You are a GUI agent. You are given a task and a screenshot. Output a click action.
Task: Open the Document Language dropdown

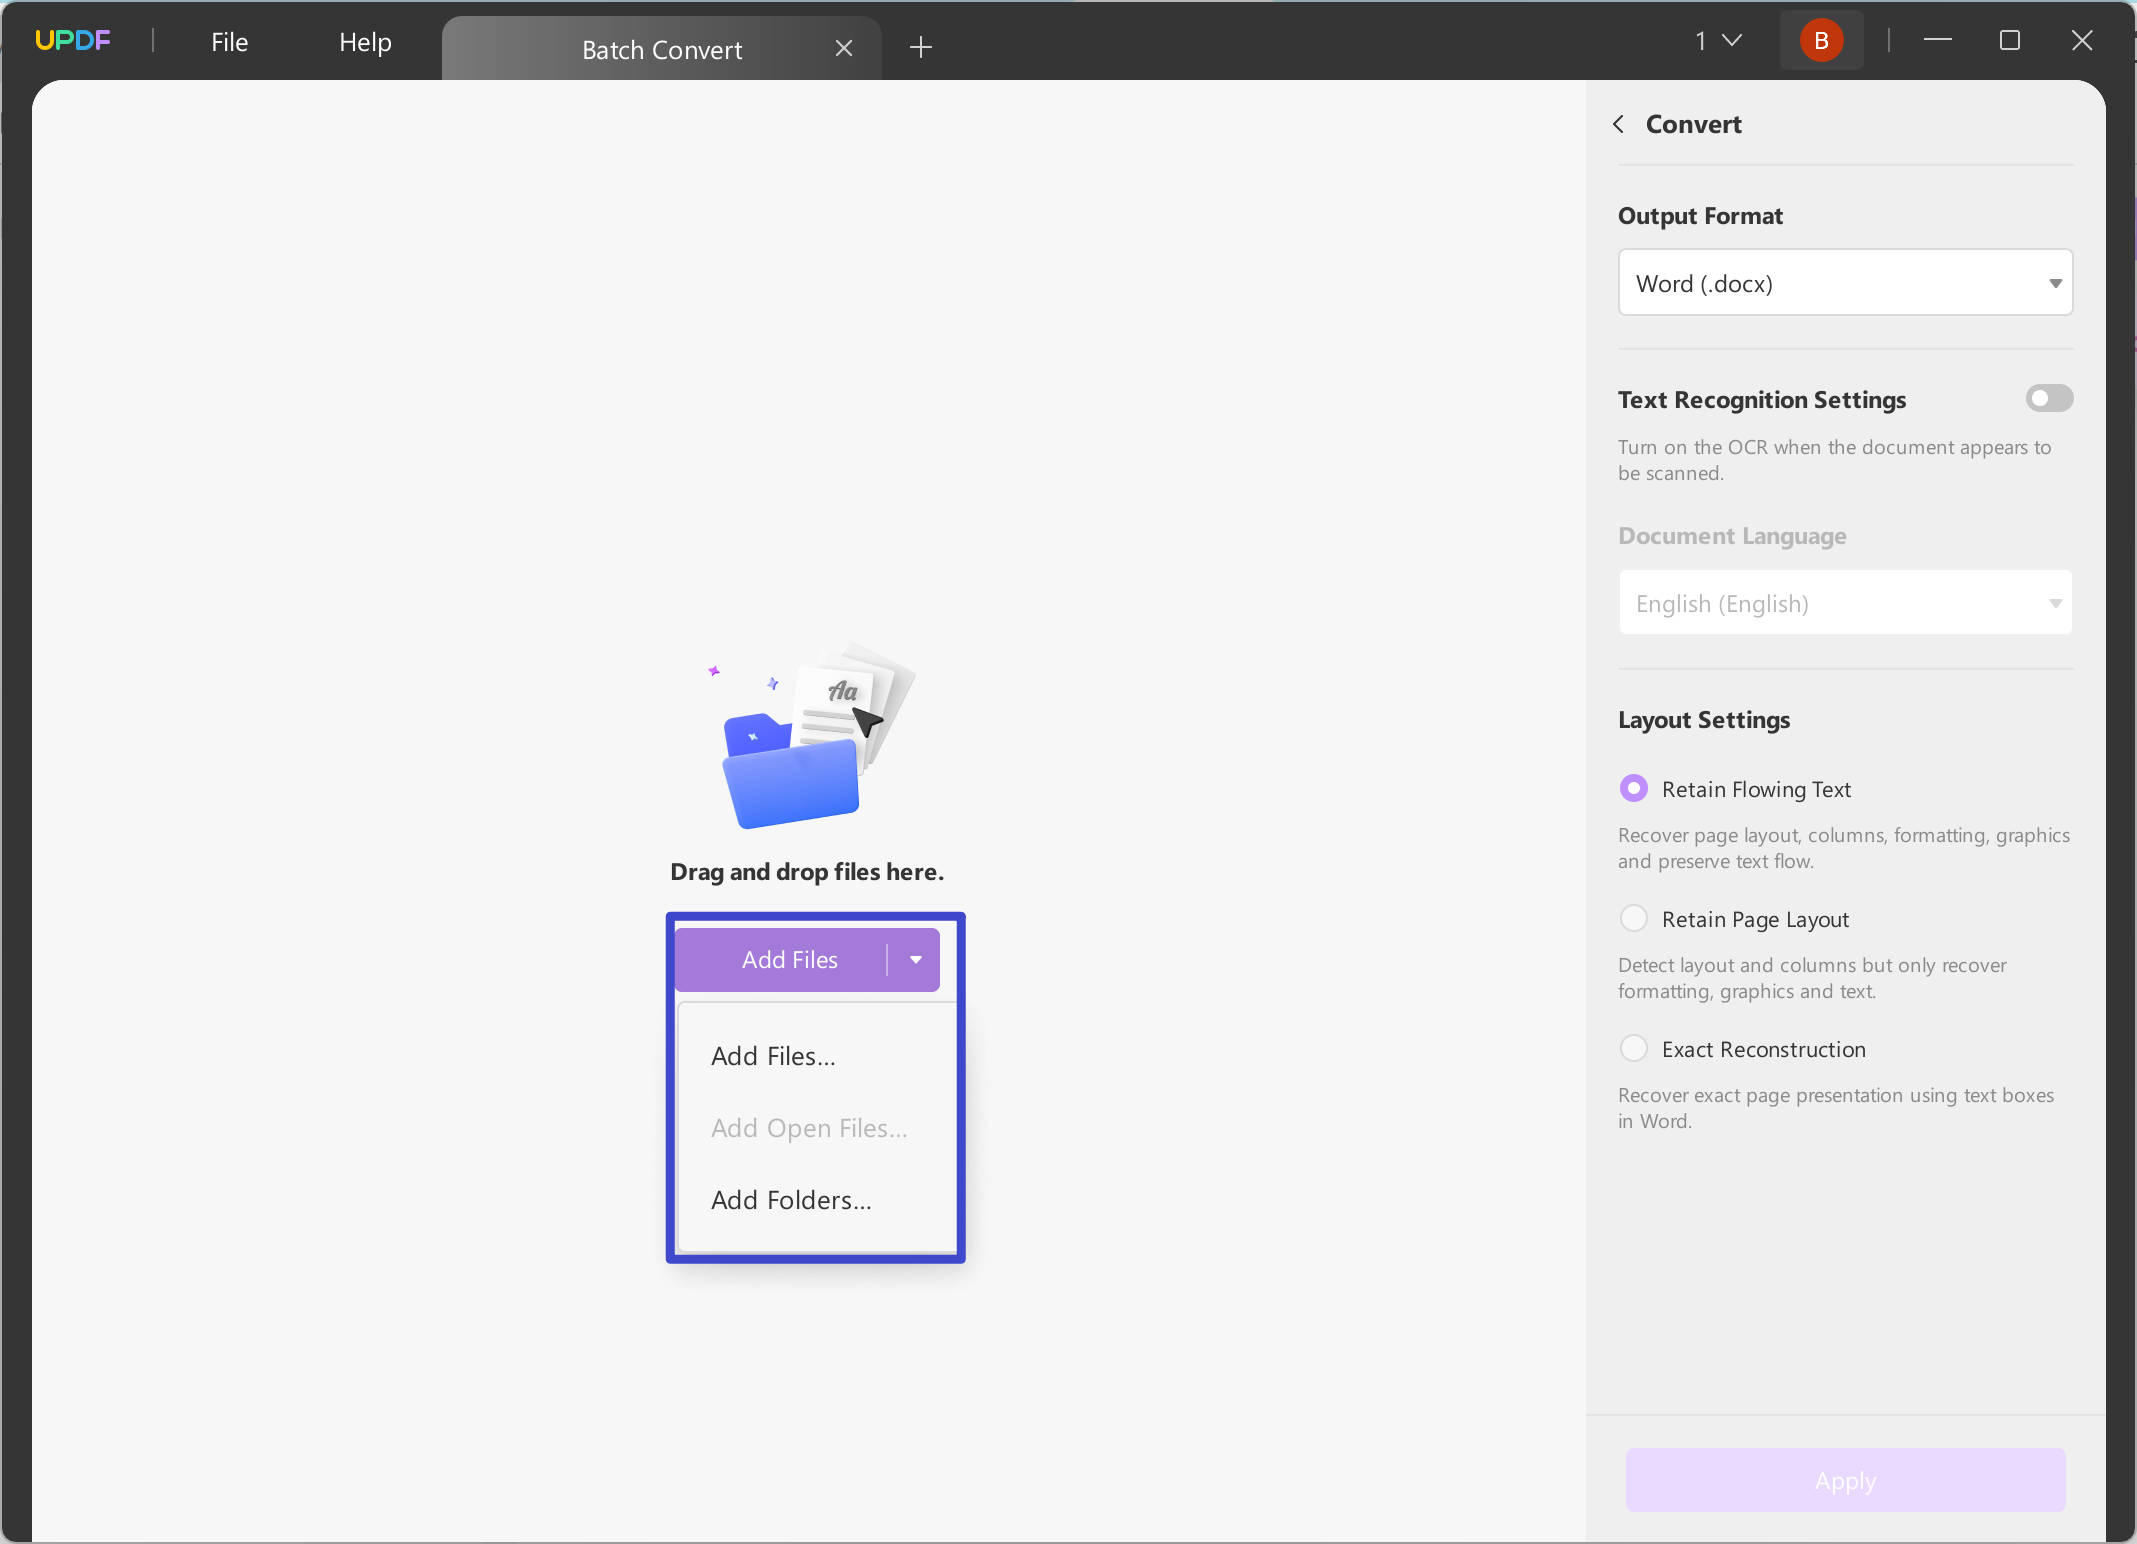1844,603
